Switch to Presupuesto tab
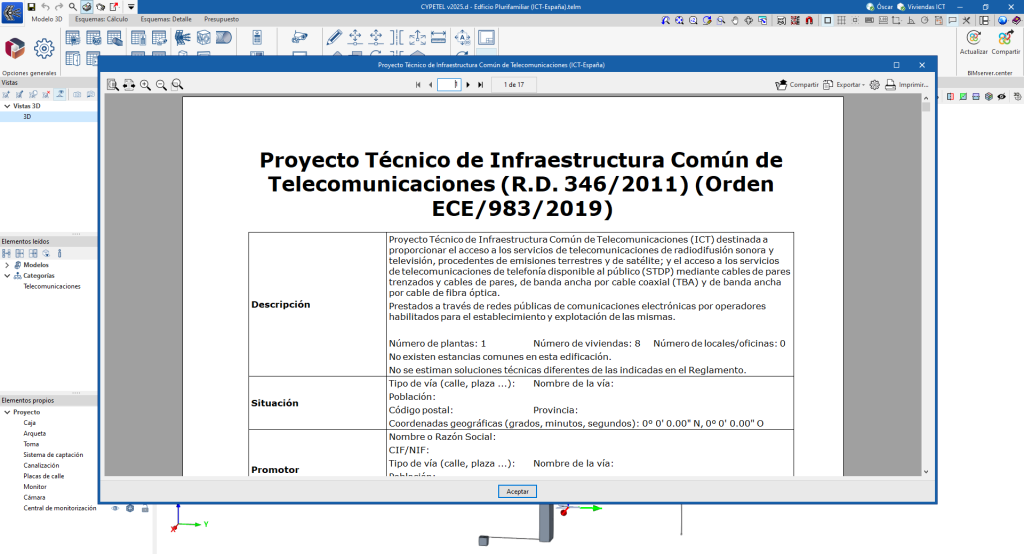The width and height of the screenshot is (1024, 554). tap(221, 20)
